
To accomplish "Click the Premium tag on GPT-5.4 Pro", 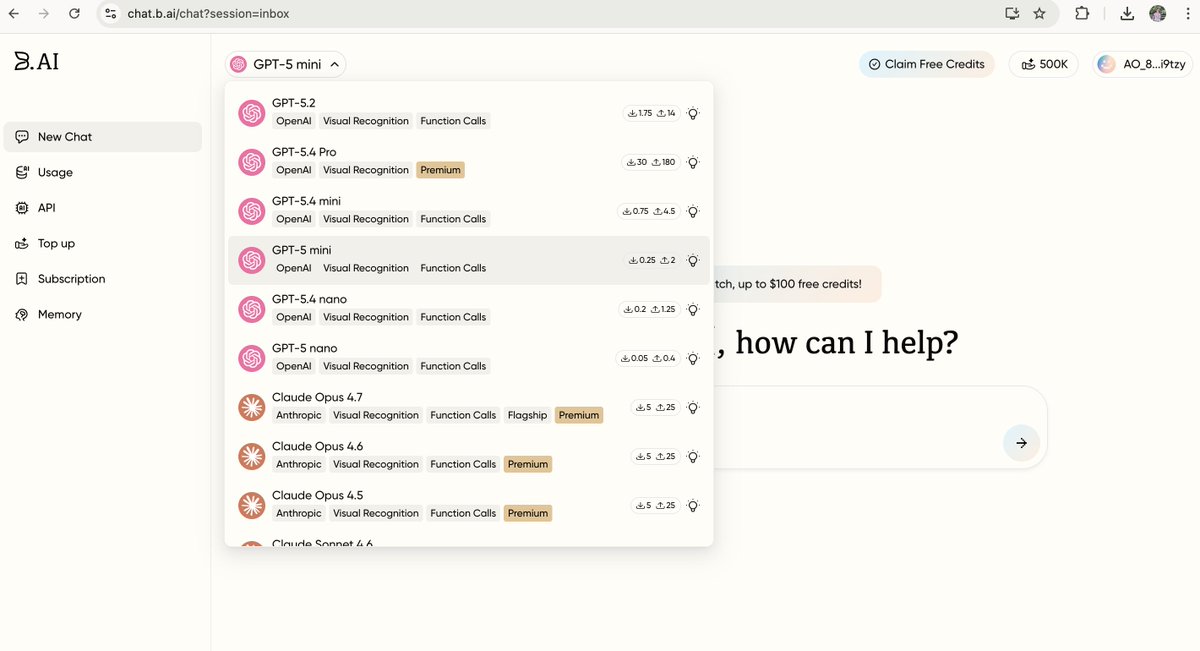I will point(440,170).
